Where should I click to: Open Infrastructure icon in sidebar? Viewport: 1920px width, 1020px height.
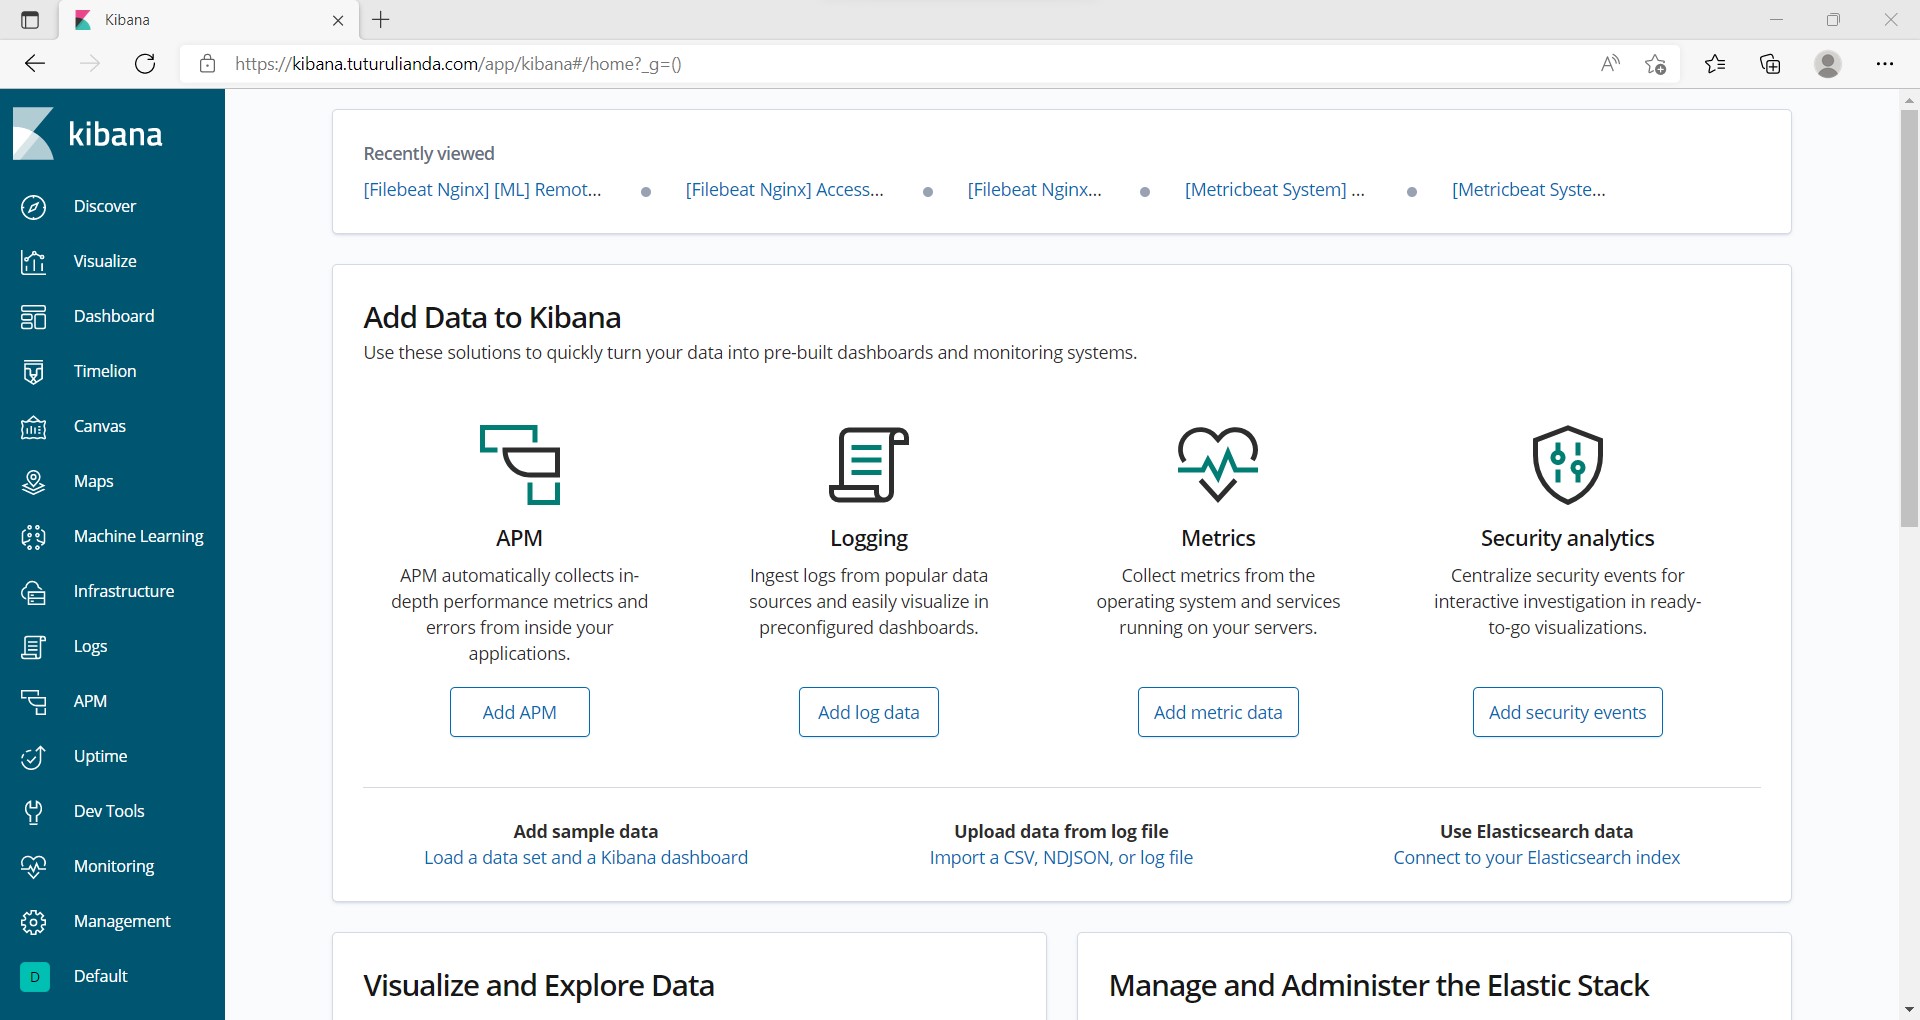click(x=33, y=592)
